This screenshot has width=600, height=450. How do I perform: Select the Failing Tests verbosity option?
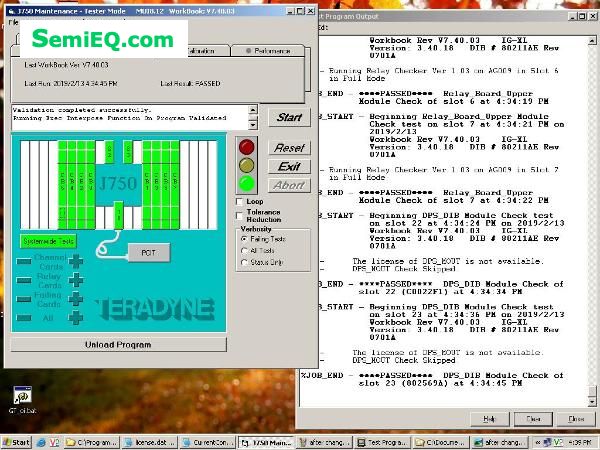pyautogui.click(x=244, y=239)
